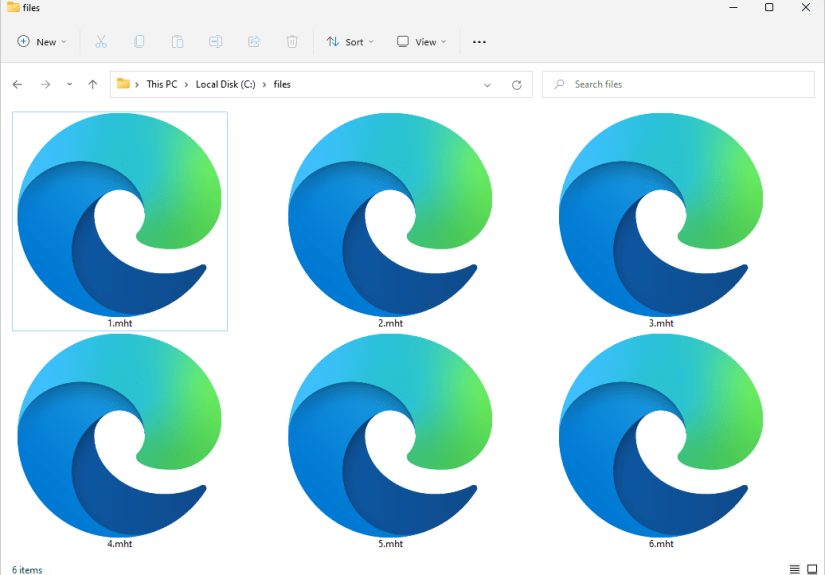
Task: Click the Copy icon in toolbar
Action: coord(139,42)
